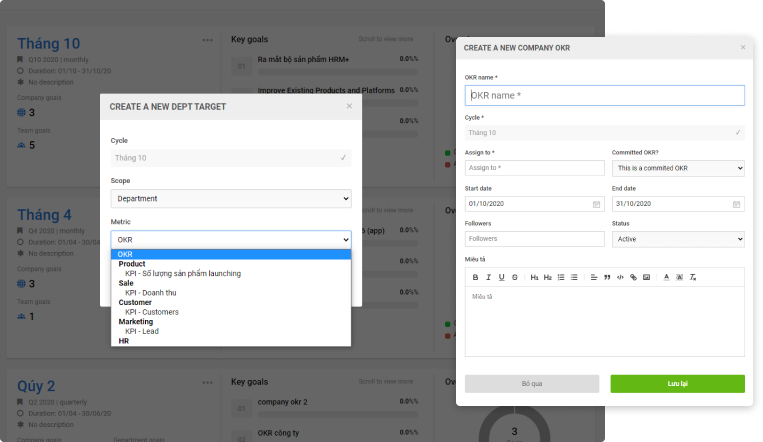Insert a link in description editor

pos(633,276)
